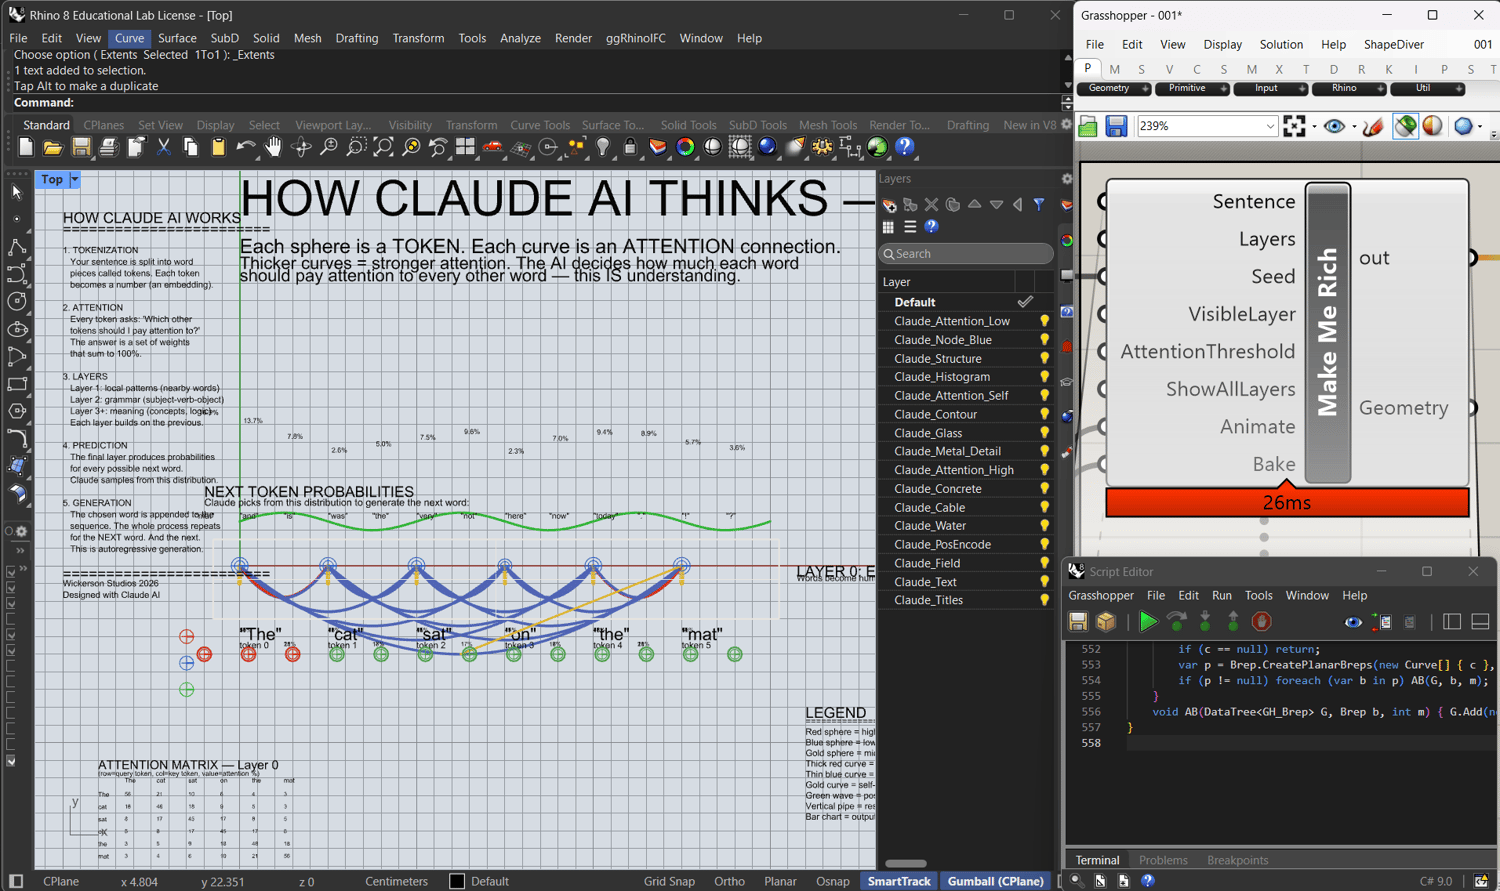Toggle Grid Snap in status bar

(669, 881)
